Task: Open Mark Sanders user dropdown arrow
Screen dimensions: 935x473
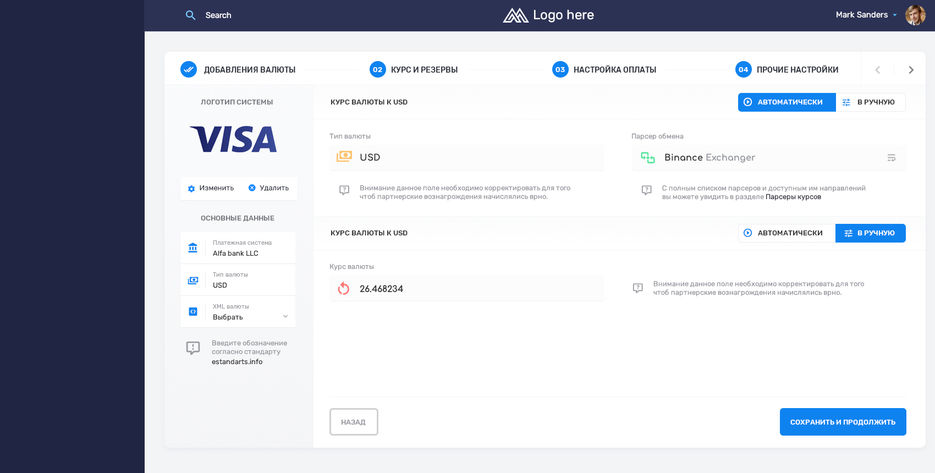Action: click(895, 15)
